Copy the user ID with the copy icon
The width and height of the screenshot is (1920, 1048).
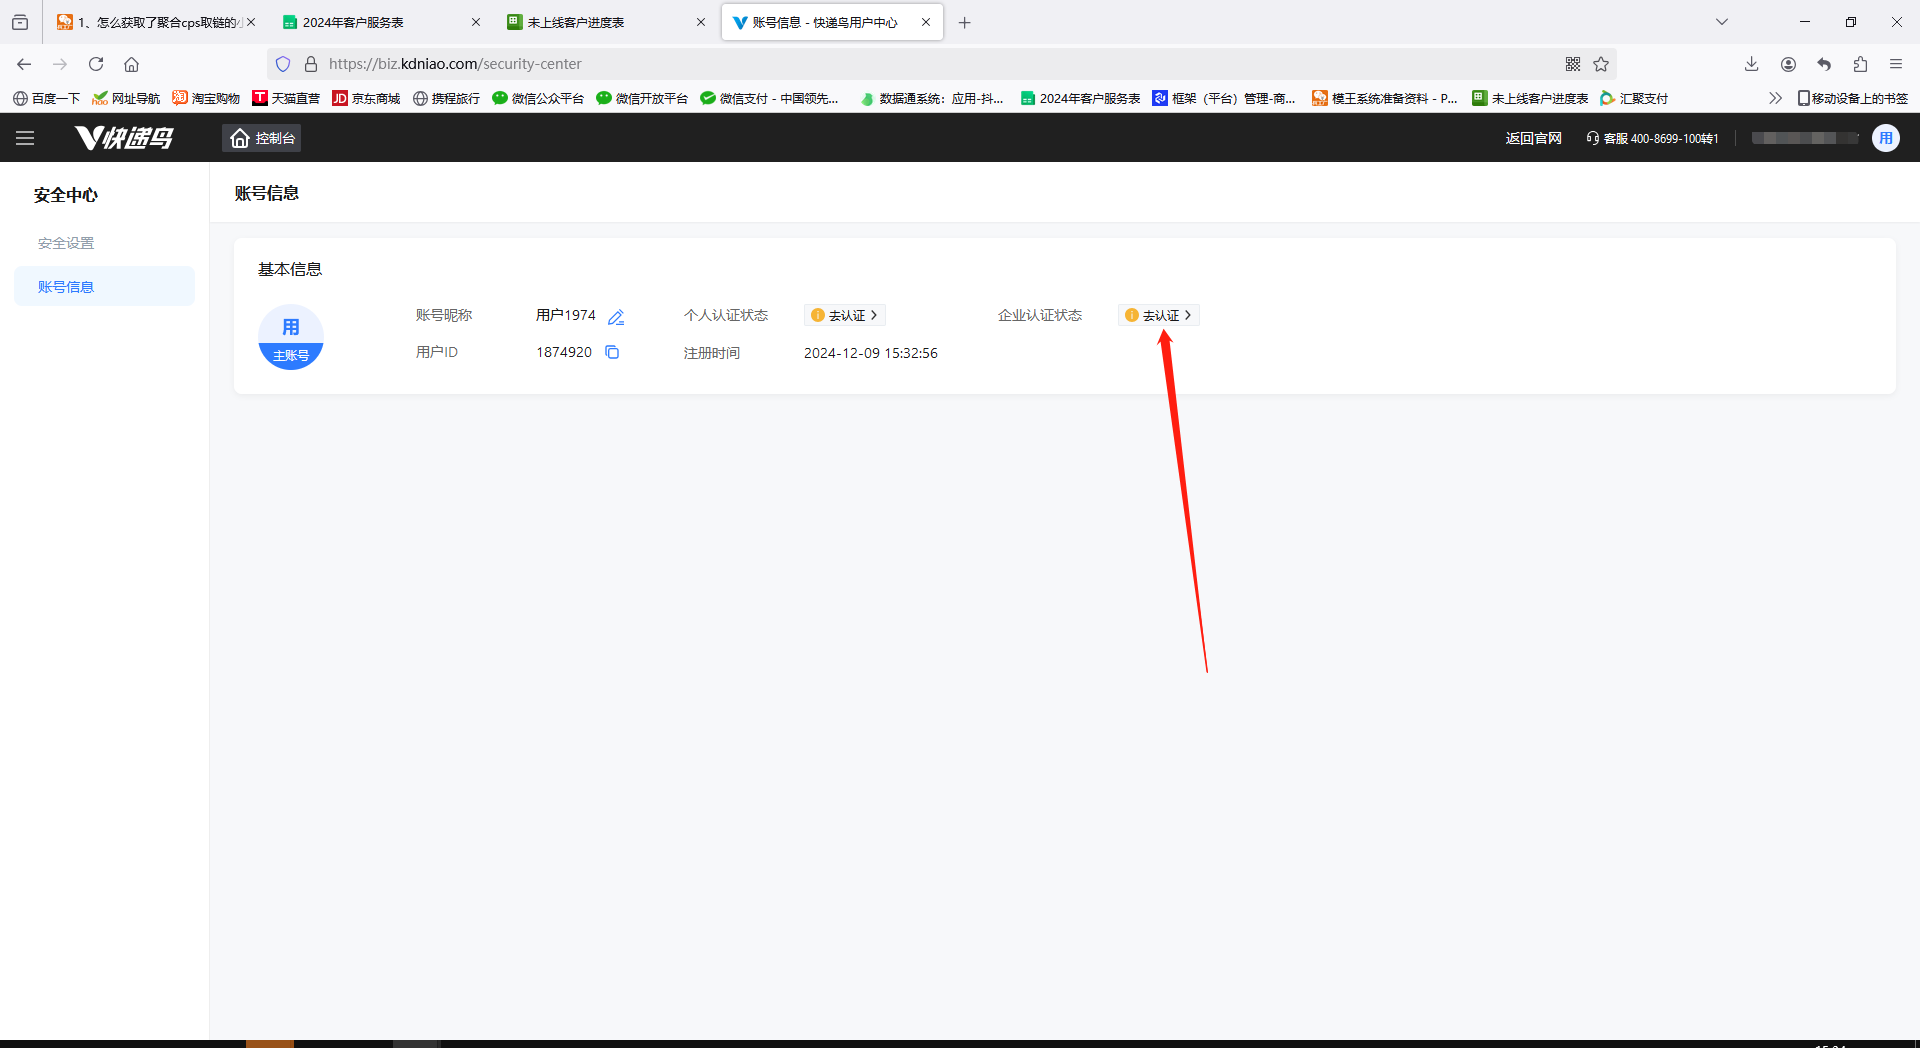(x=612, y=352)
